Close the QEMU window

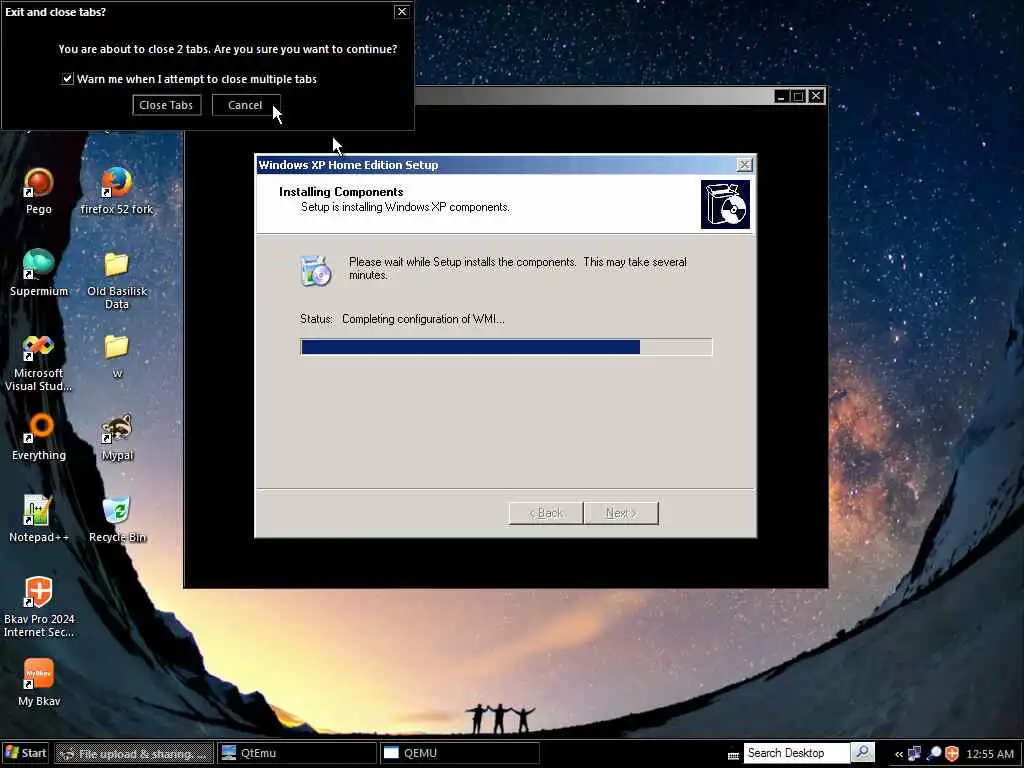(x=816, y=97)
